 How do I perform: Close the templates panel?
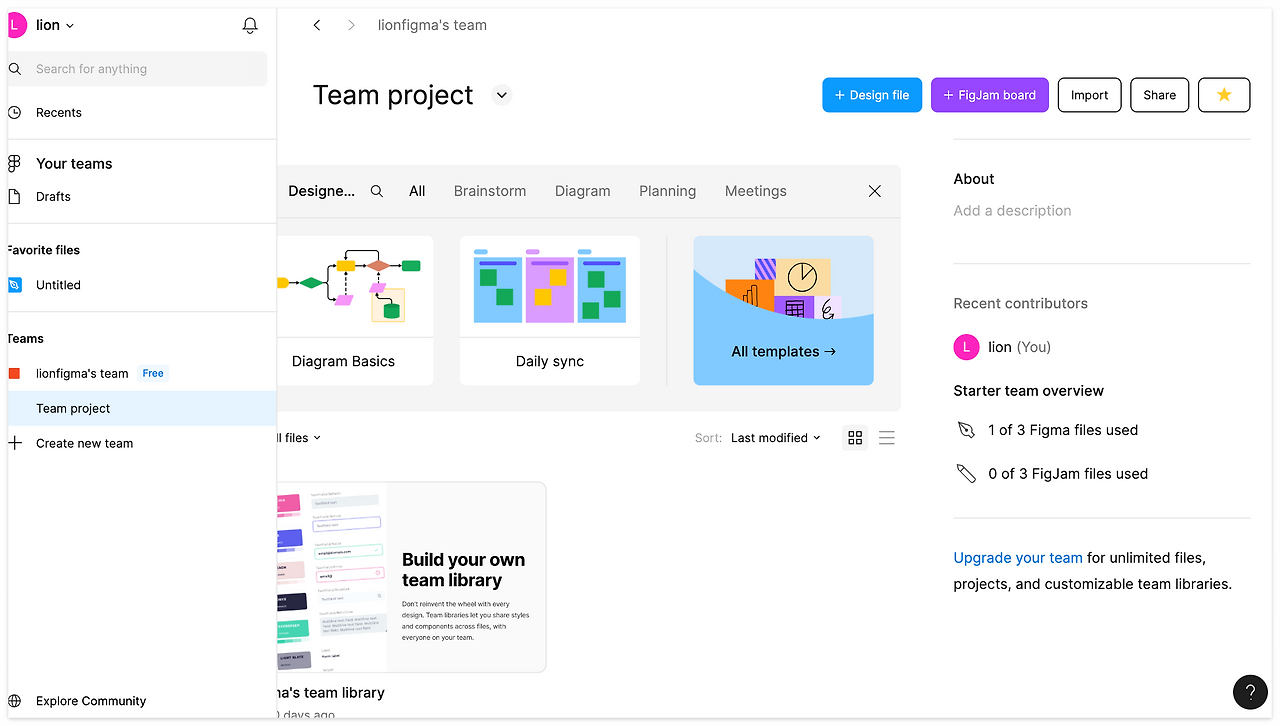pos(875,191)
